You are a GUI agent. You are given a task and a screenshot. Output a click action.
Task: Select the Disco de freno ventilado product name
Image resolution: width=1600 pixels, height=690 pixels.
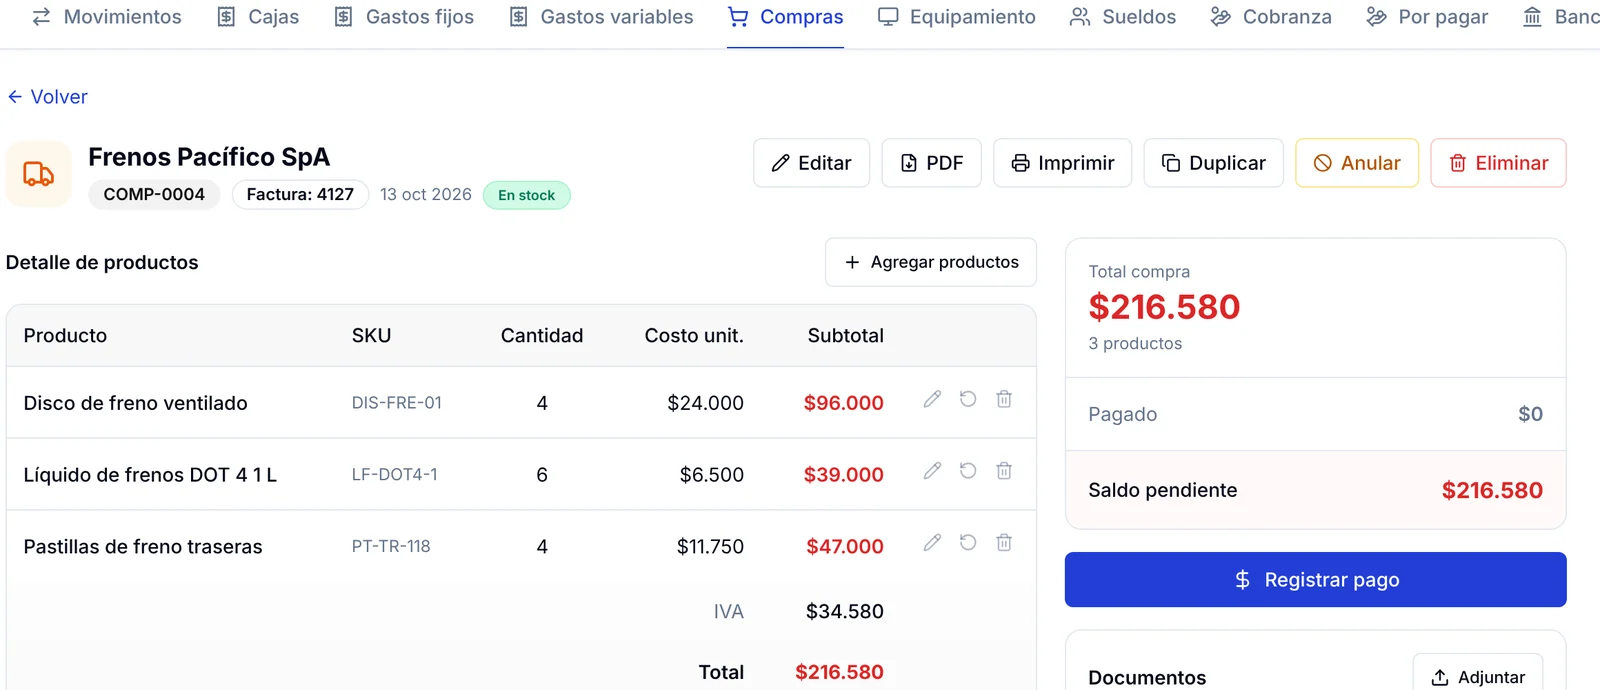pyautogui.click(x=136, y=403)
